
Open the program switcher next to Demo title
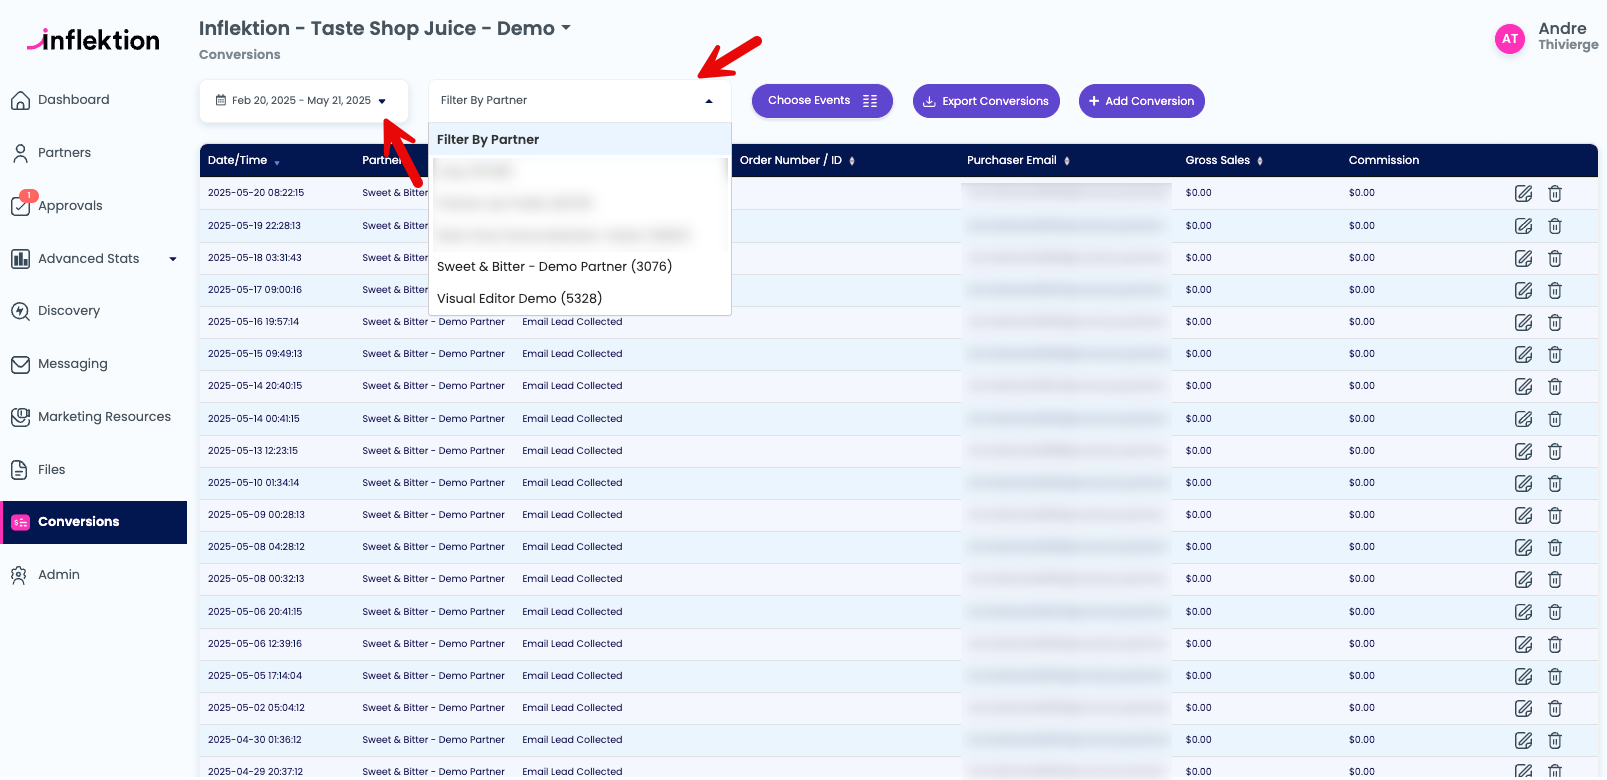click(566, 28)
